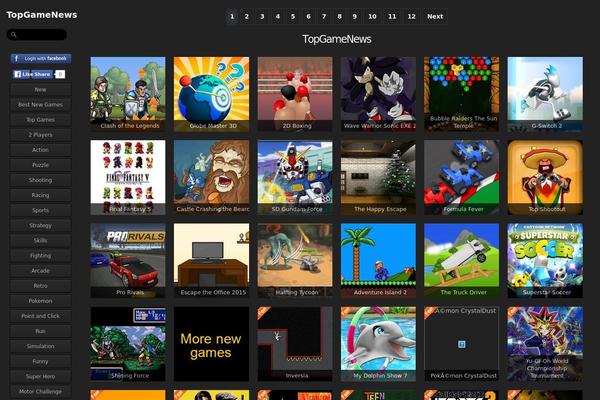Go to page 2

247,16
